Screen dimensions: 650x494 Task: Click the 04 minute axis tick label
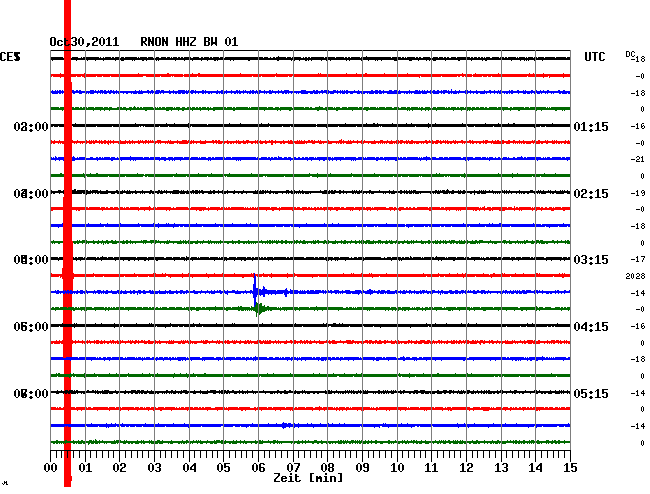coord(189,468)
